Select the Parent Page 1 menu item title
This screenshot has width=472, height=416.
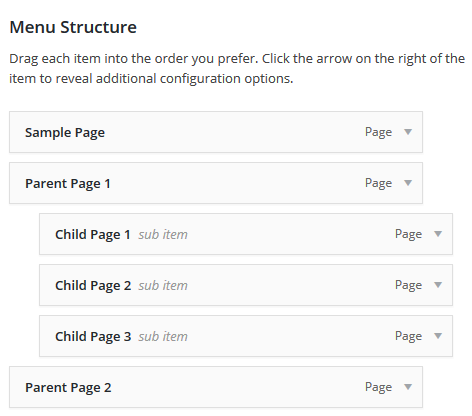pyautogui.click(x=68, y=184)
